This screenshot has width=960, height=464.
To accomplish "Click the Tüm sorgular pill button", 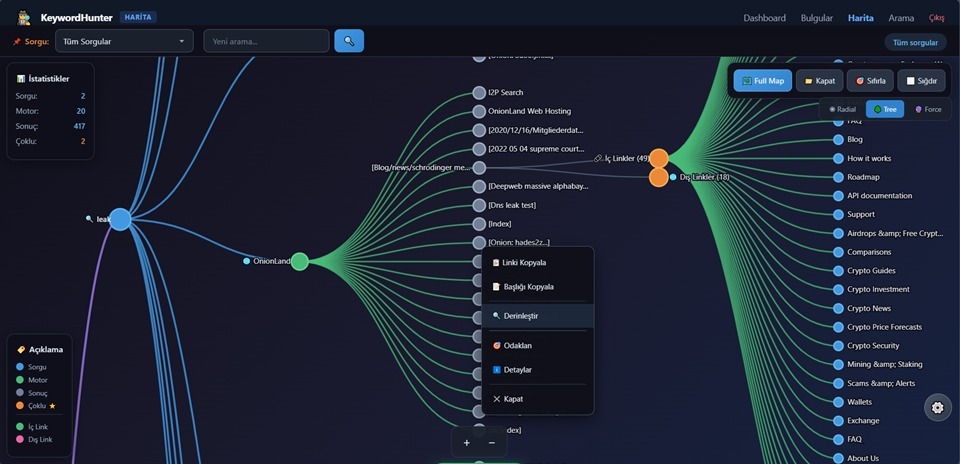I will click(915, 42).
